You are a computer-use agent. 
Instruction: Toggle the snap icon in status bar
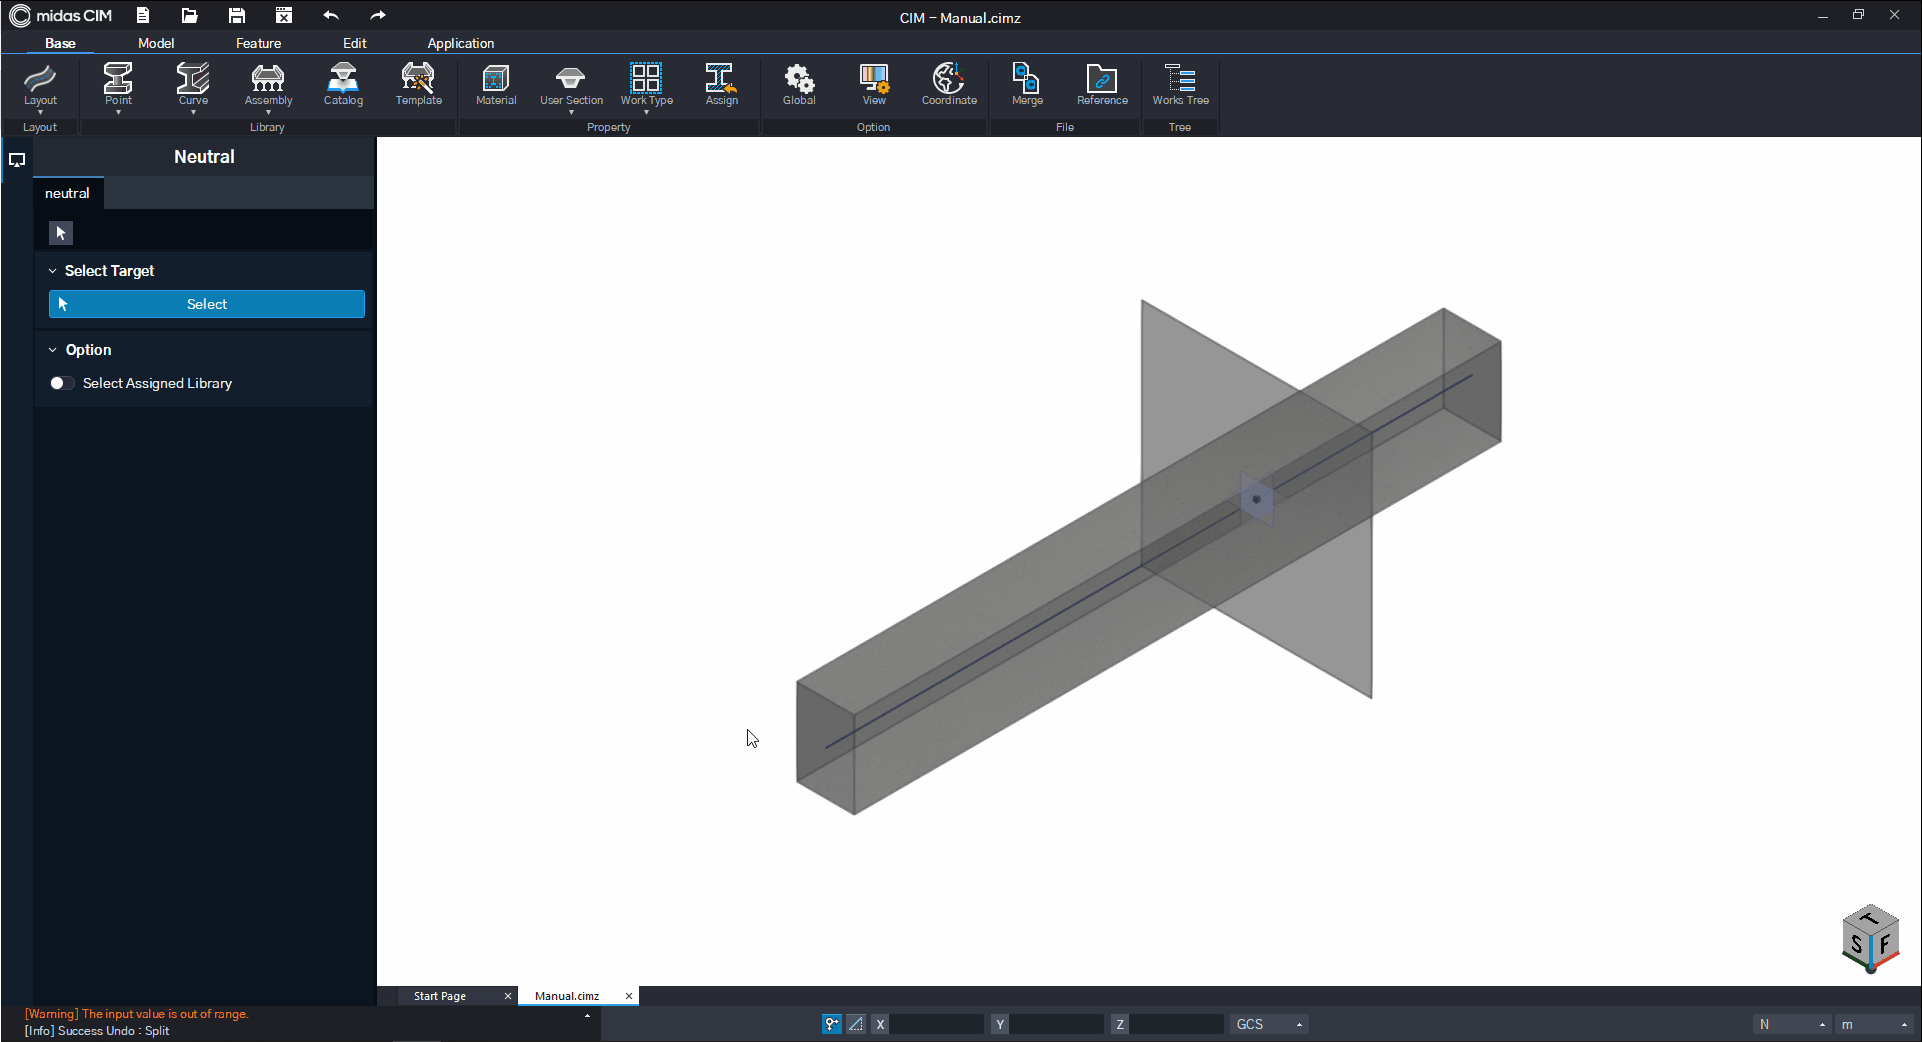coord(832,1024)
